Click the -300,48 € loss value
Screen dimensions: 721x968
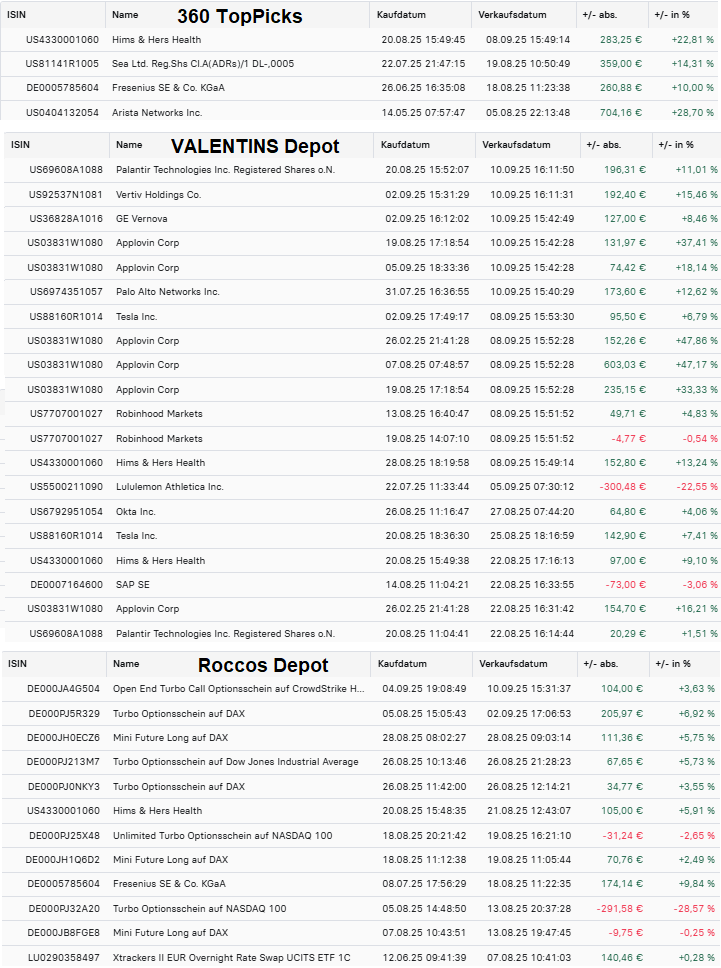point(623,486)
